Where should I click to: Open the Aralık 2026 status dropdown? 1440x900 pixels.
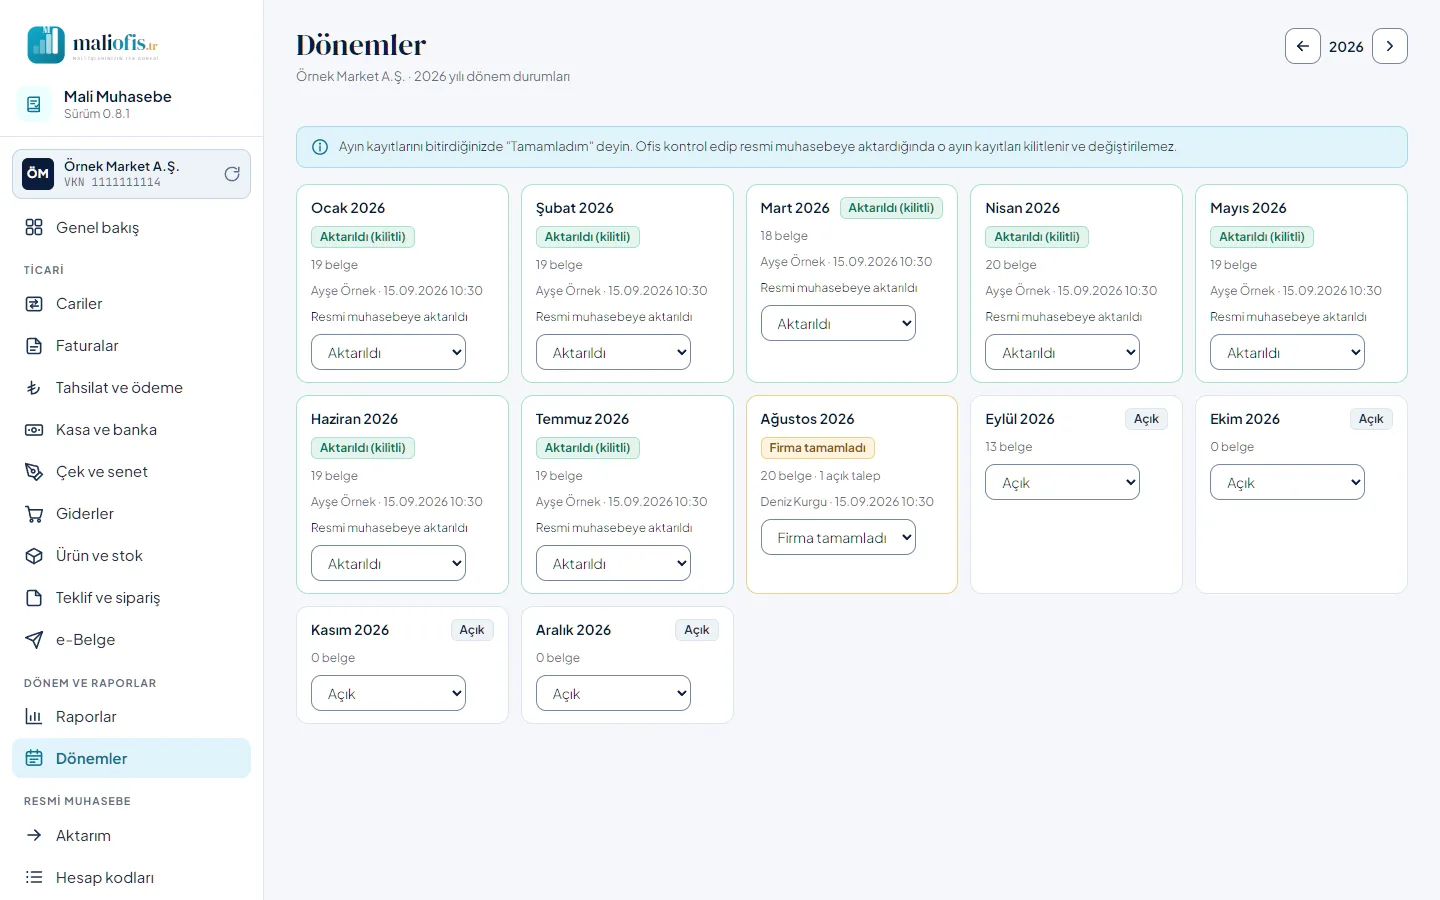point(613,693)
